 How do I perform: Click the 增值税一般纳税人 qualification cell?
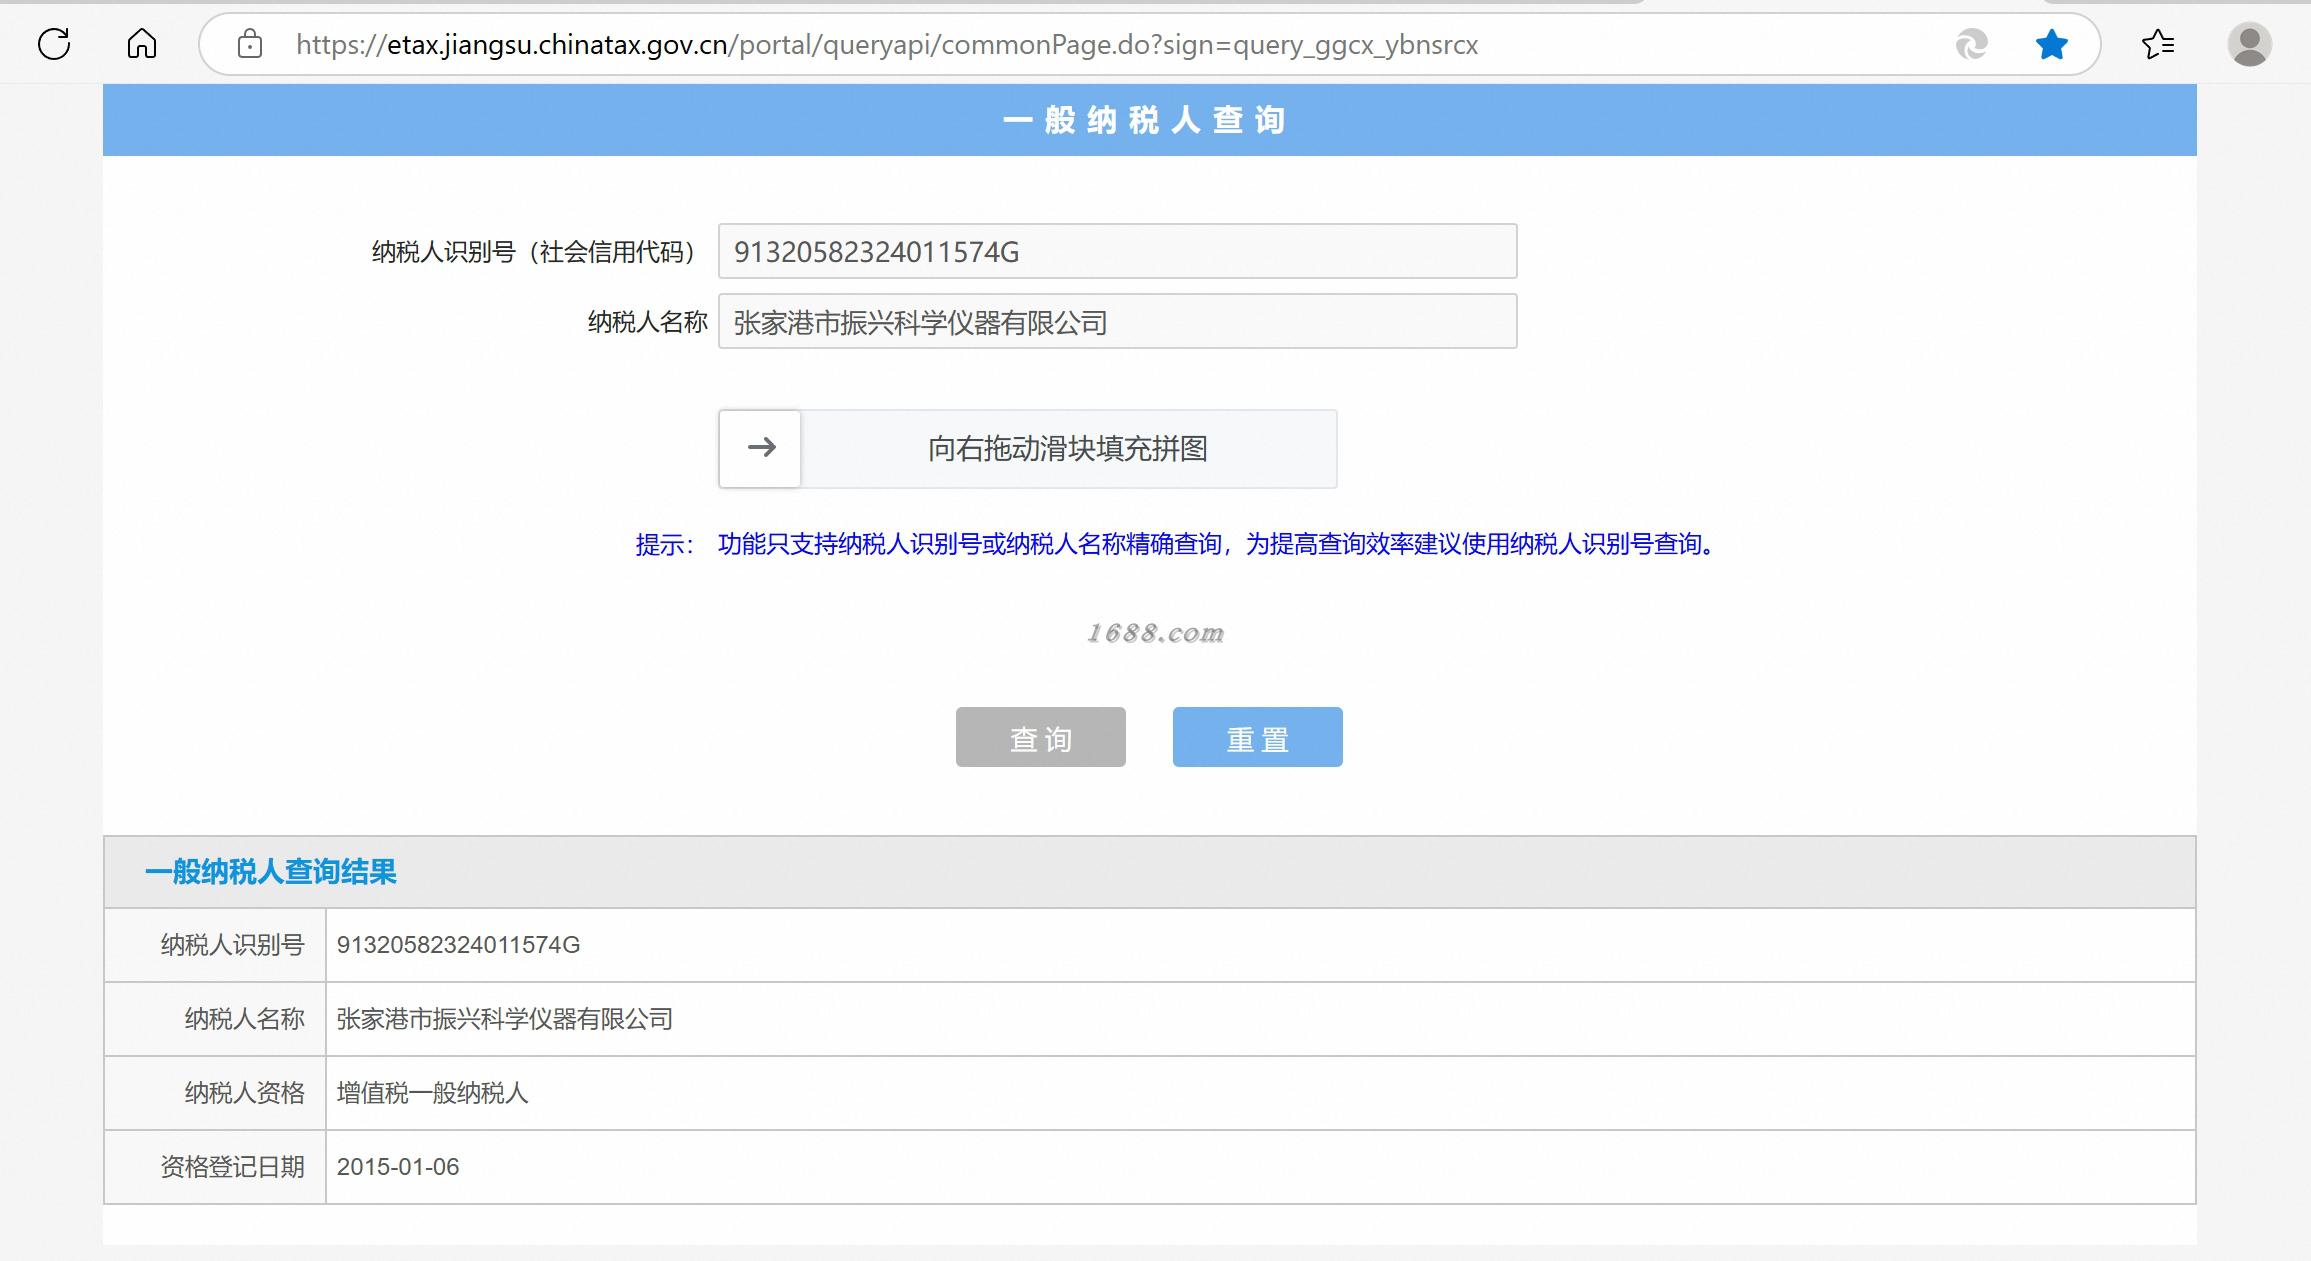click(432, 1093)
